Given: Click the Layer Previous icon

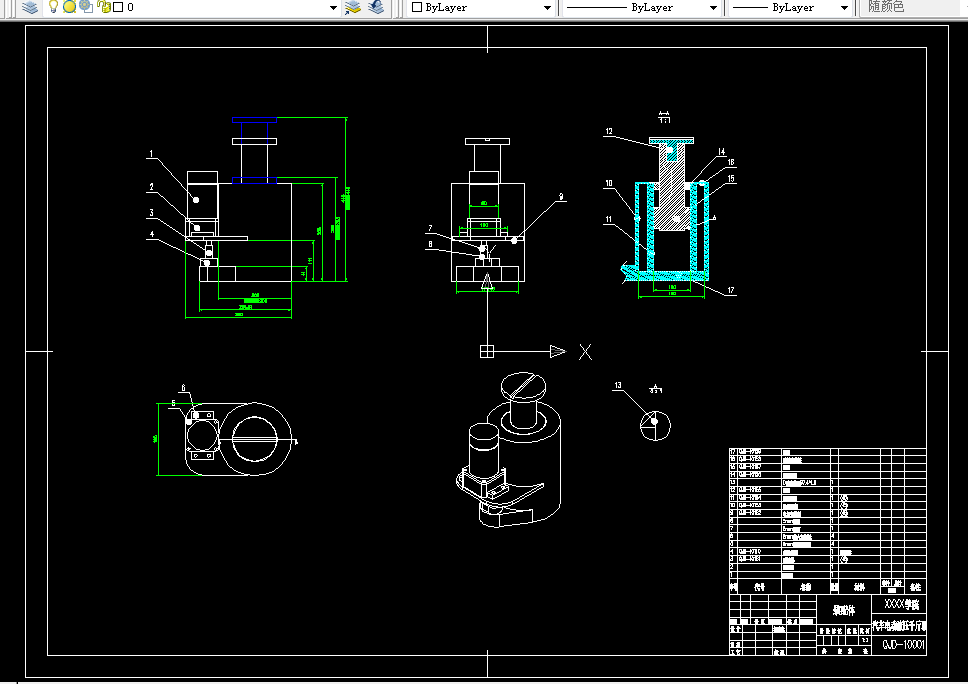Looking at the screenshot, I should [376, 7].
